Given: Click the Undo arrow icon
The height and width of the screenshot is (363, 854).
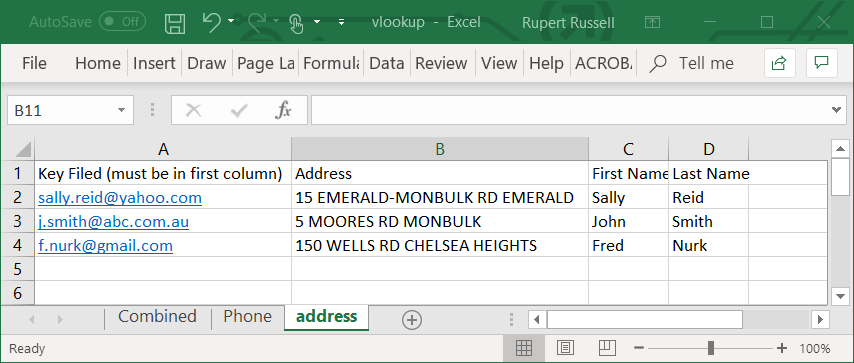Looking at the screenshot, I should coord(211,22).
